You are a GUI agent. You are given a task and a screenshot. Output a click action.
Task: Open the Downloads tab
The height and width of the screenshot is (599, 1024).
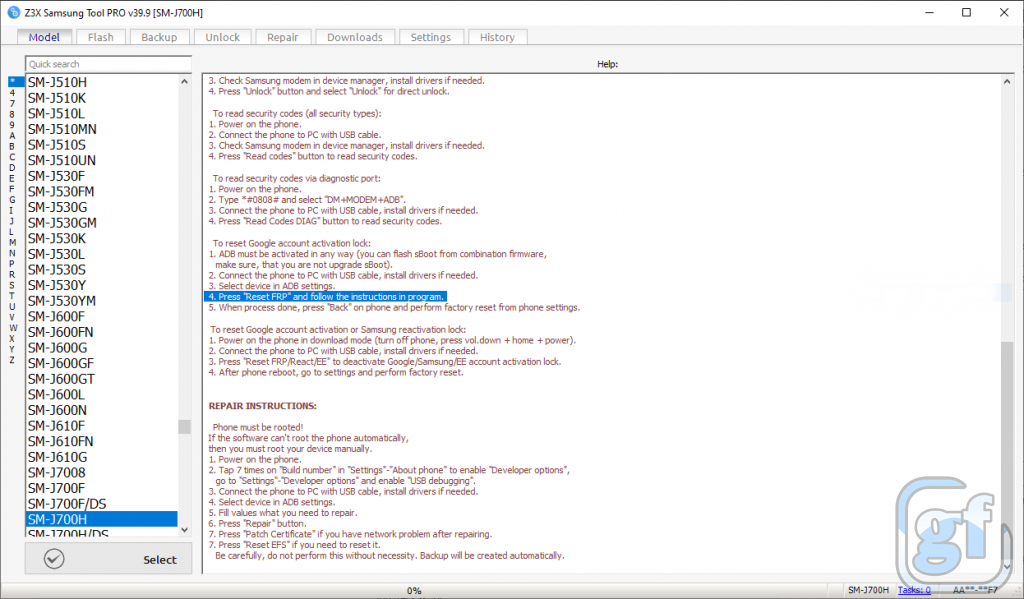click(x=355, y=37)
